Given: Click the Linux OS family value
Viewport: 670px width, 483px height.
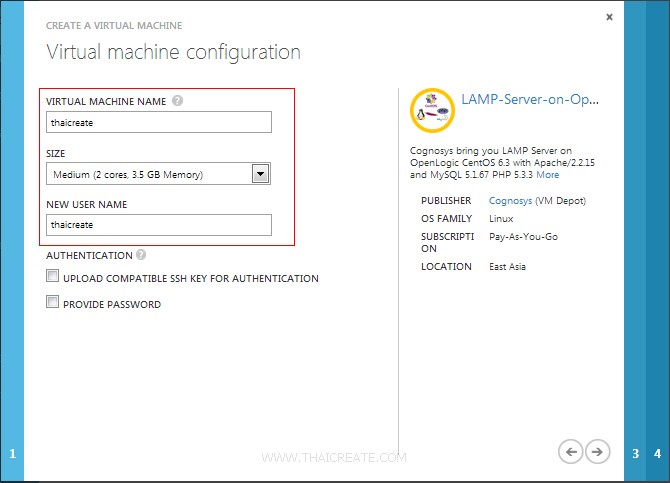Looking at the screenshot, I should click(501, 218).
